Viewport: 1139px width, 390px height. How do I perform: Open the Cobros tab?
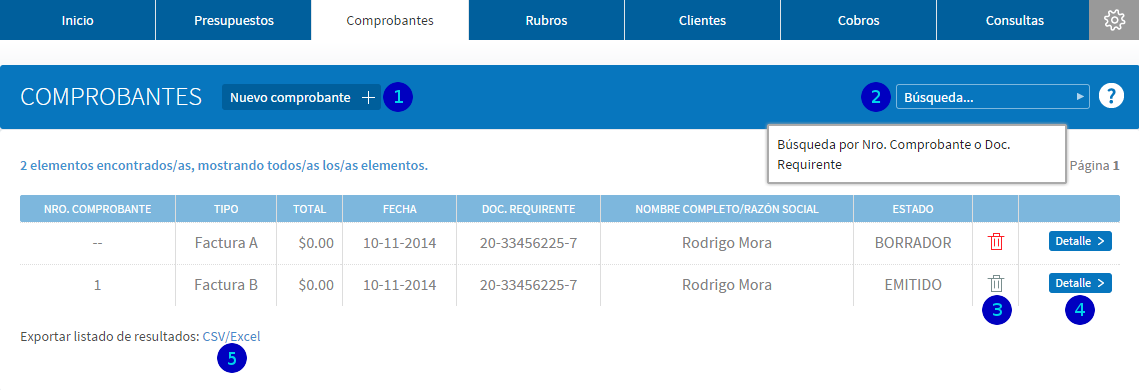tap(859, 20)
